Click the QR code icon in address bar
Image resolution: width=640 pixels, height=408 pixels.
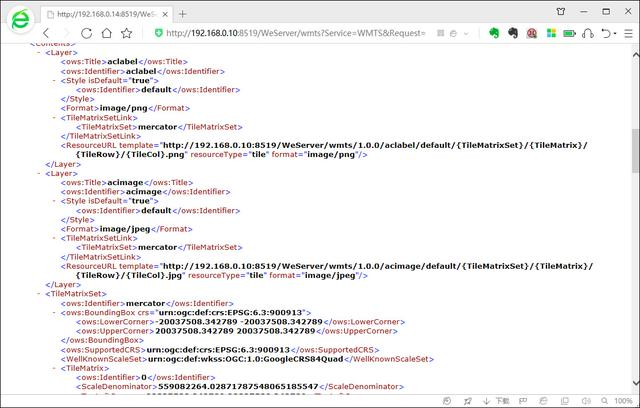click(440, 33)
